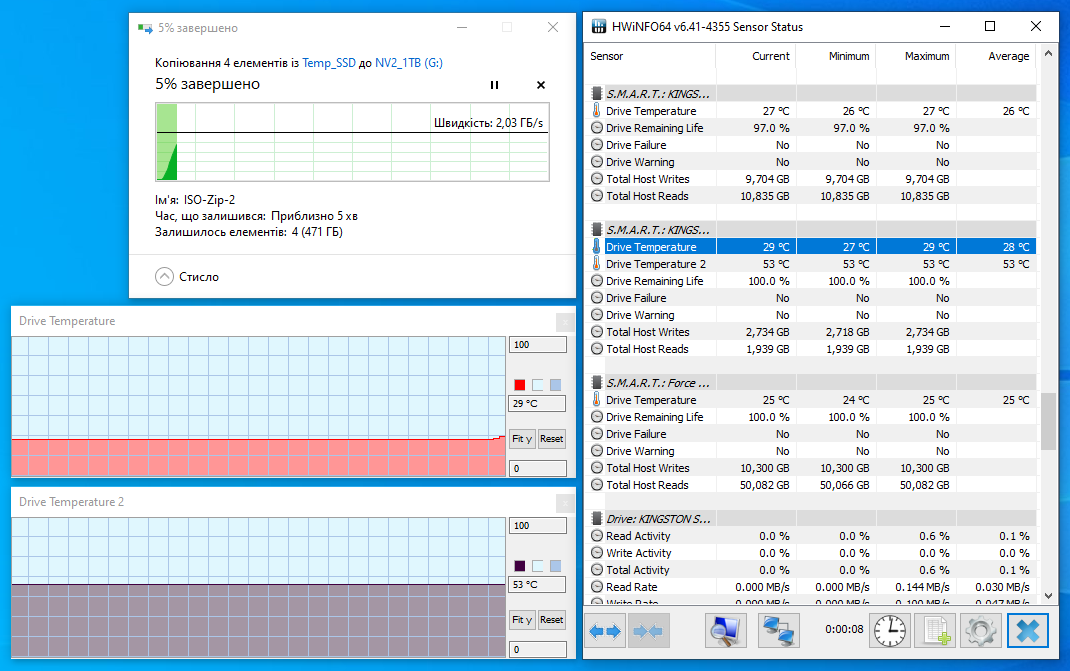Screen dimensions: 1070x671
Task: Edit the maximum value field showing 100
Action: click(537, 343)
